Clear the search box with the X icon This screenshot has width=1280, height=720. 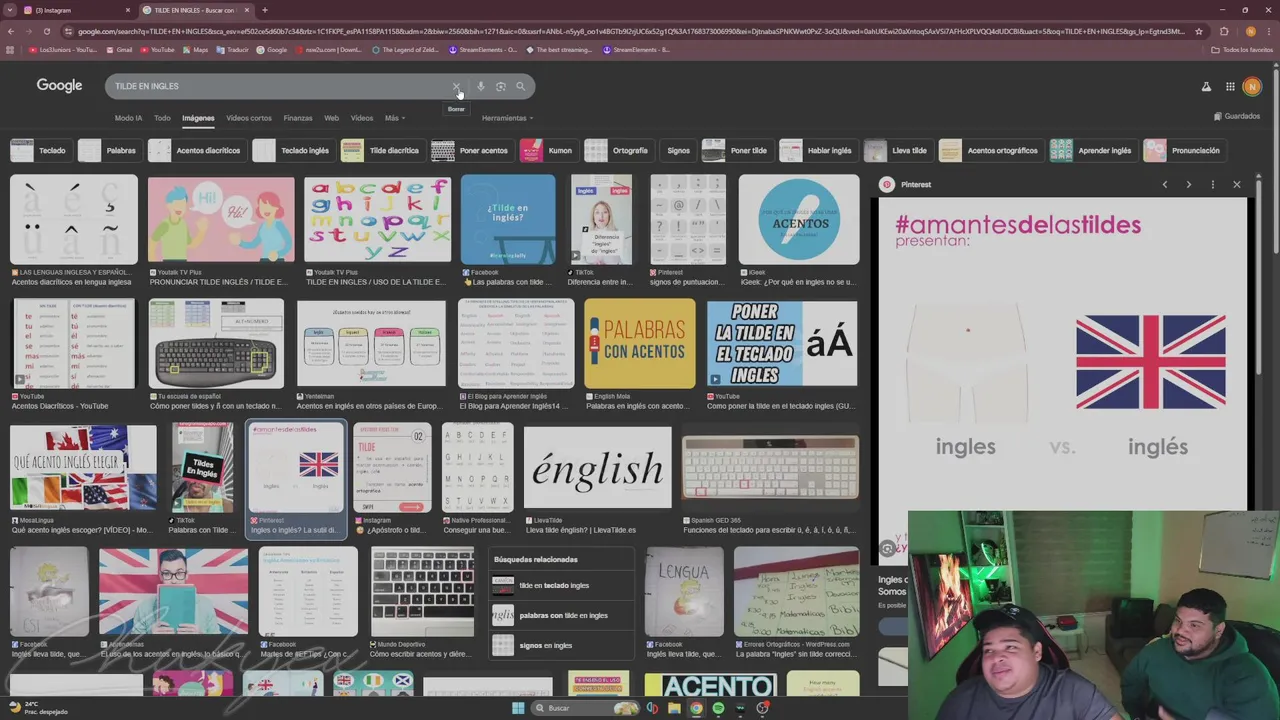tap(457, 87)
